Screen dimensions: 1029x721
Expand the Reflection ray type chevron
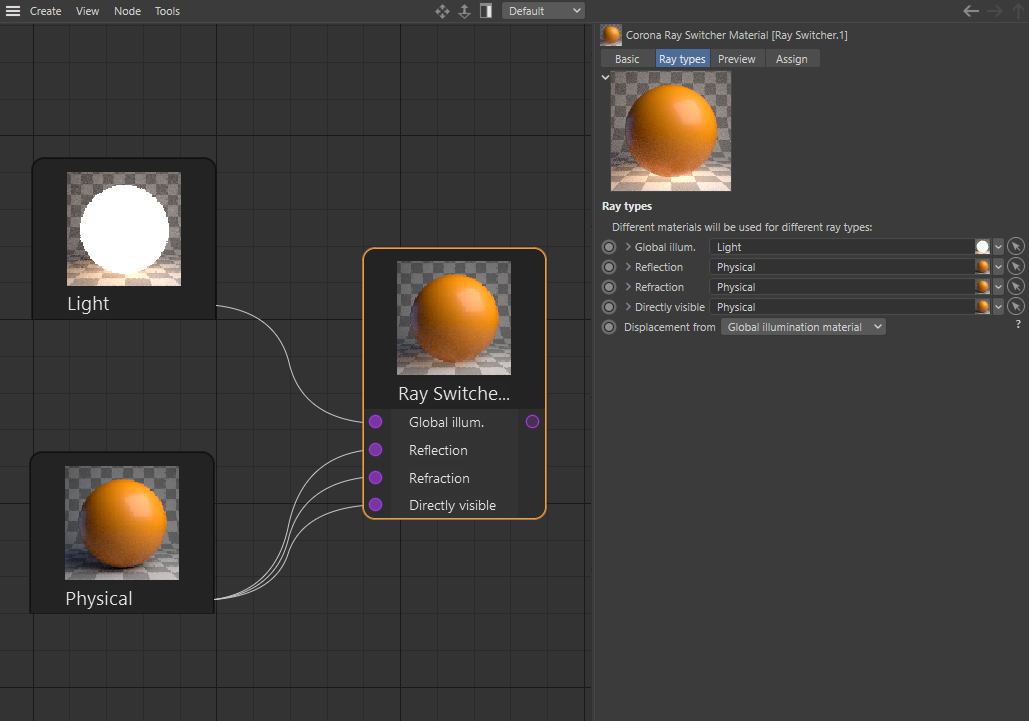tap(628, 267)
